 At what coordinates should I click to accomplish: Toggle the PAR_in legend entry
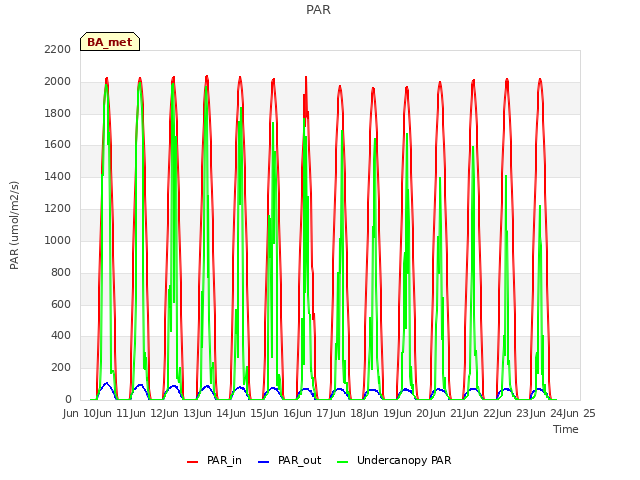(214, 460)
